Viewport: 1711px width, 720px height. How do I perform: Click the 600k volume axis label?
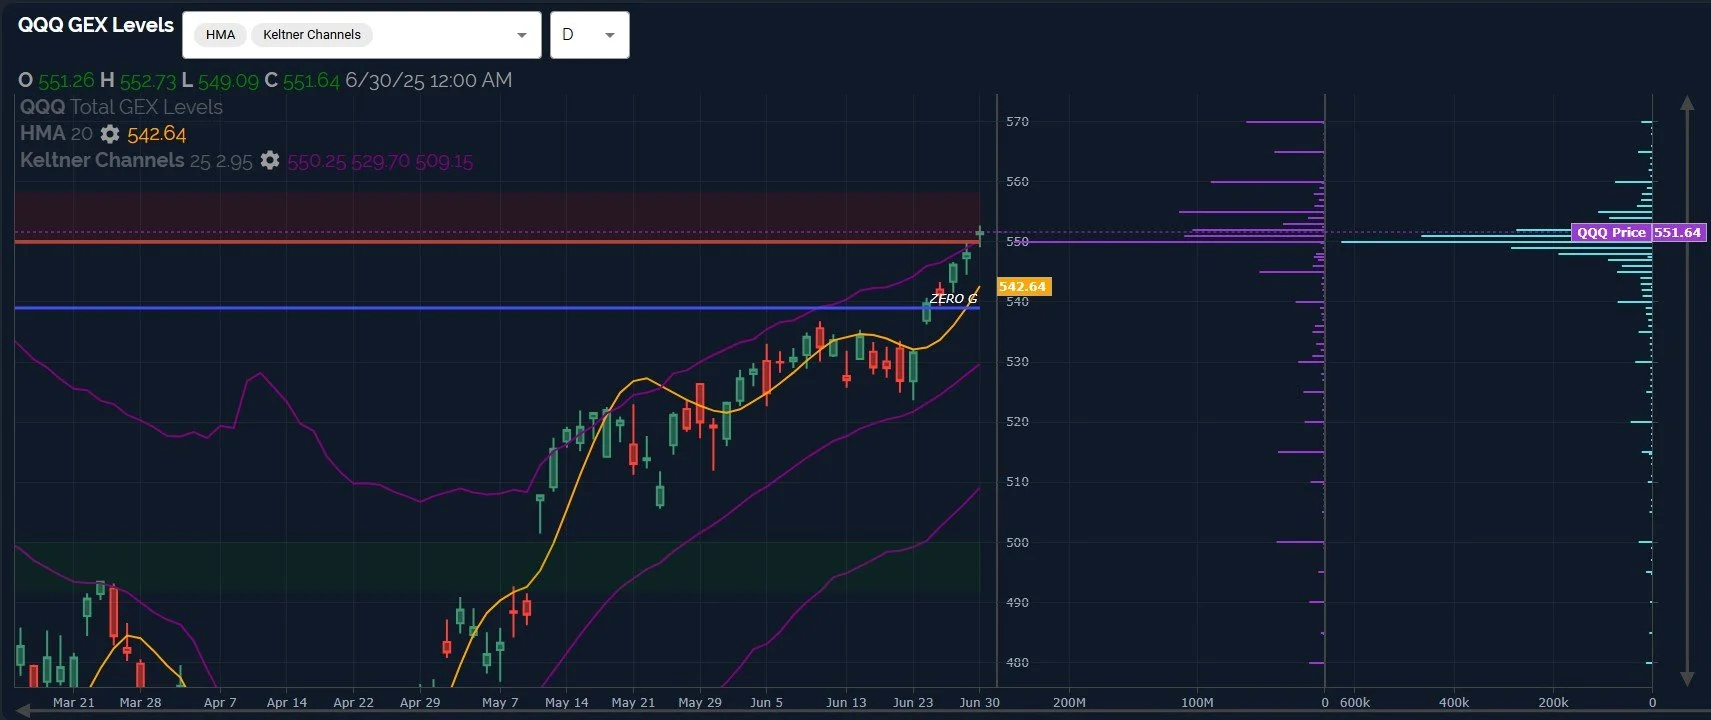(1355, 703)
